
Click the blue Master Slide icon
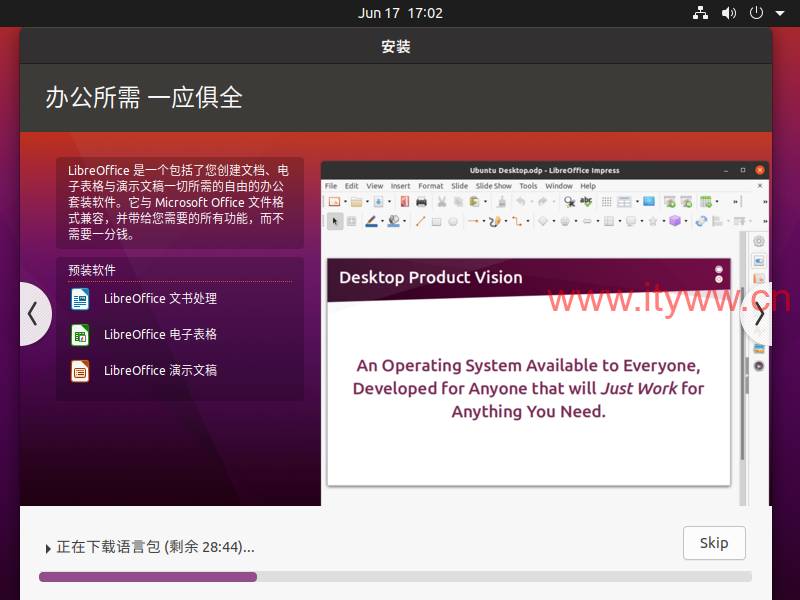(x=649, y=202)
